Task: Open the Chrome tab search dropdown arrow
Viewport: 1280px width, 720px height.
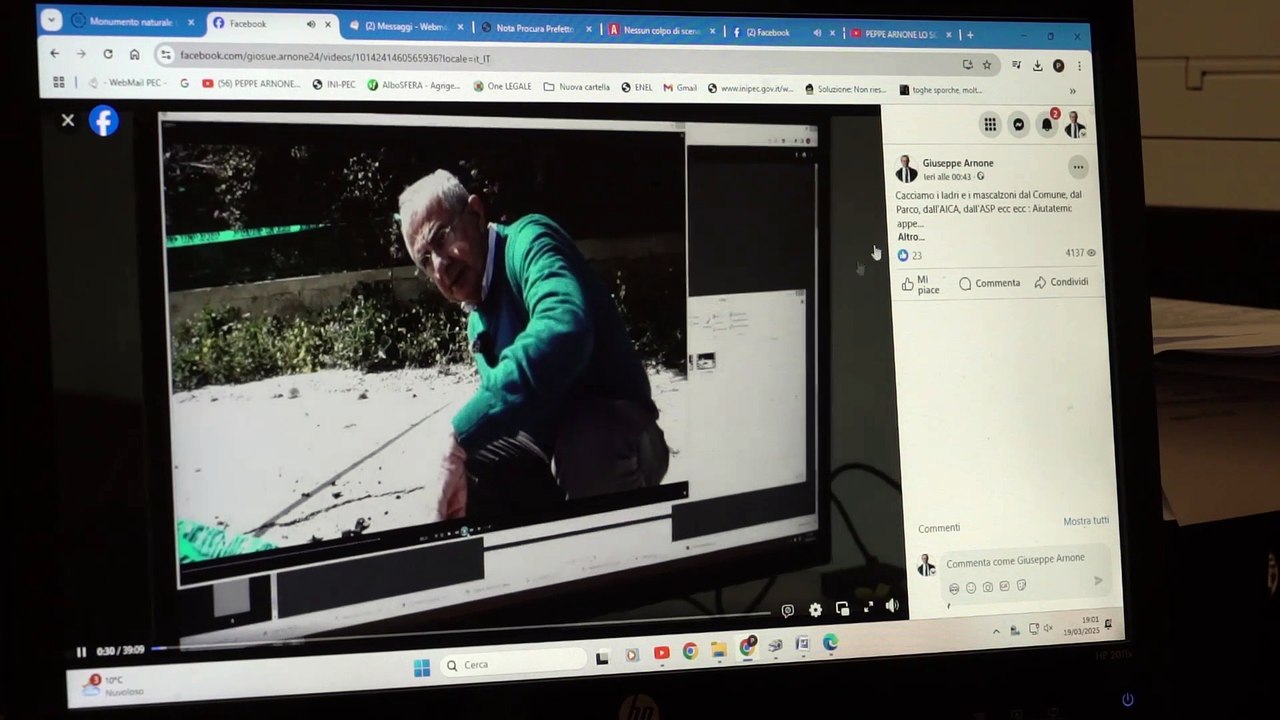Action: [x=51, y=20]
